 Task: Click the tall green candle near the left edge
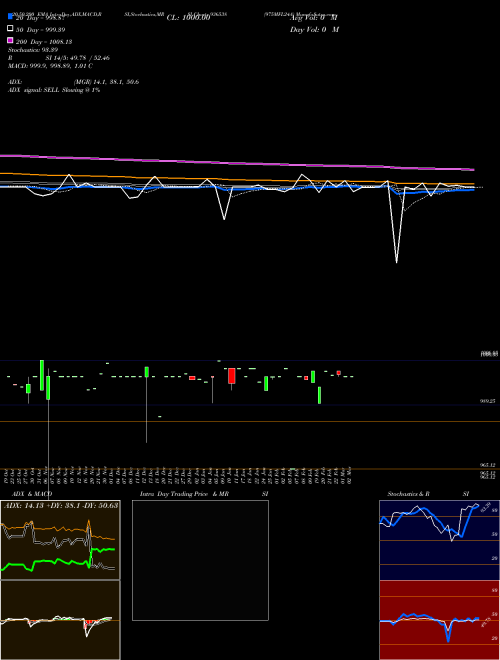pos(42,375)
